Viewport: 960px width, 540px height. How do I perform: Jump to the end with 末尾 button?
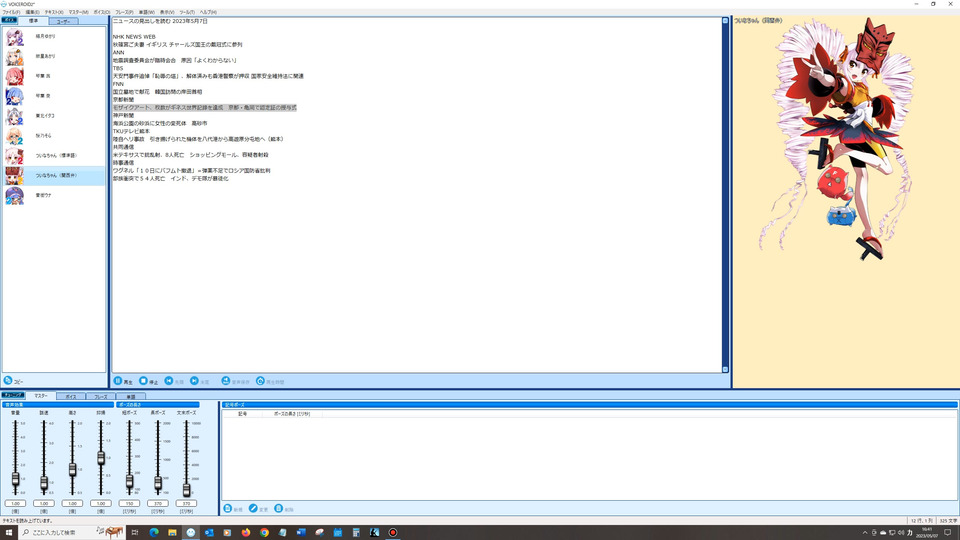coord(200,381)
